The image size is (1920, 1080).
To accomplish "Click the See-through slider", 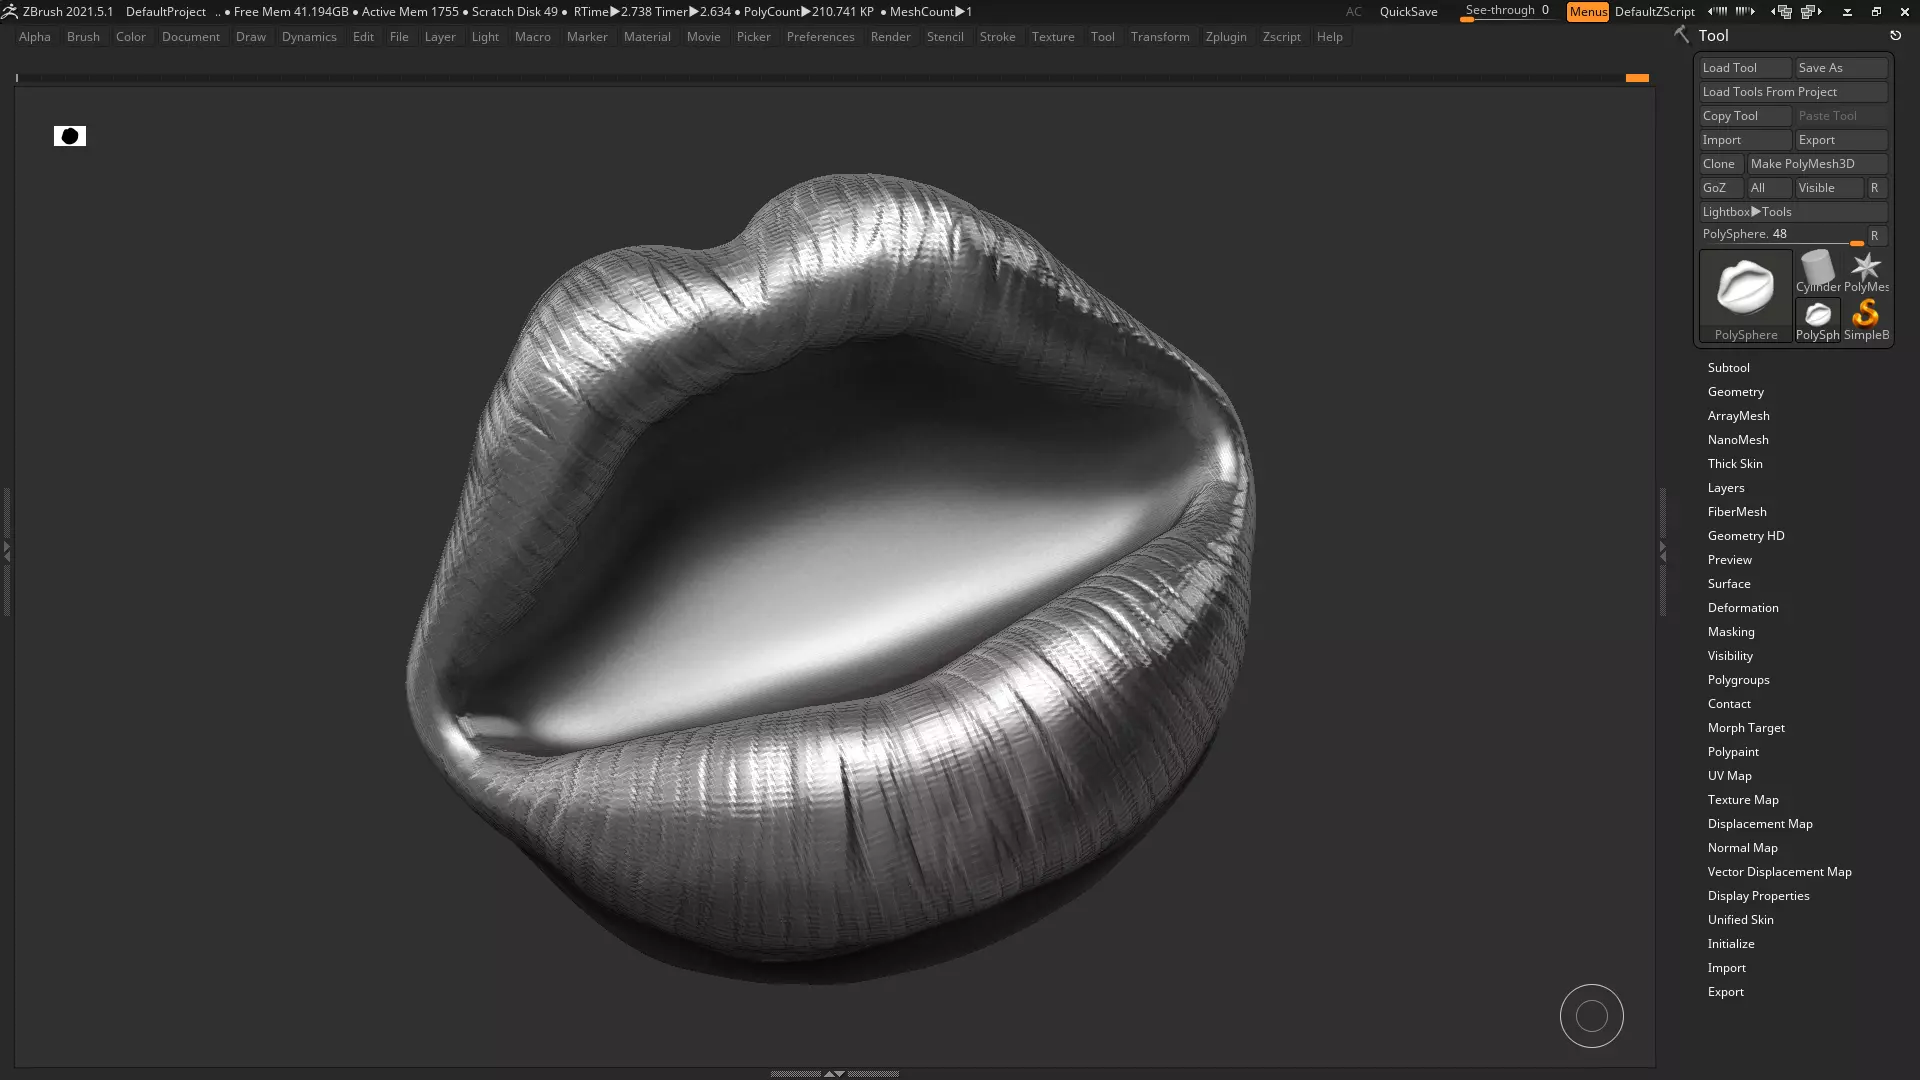I will 1506,11.
